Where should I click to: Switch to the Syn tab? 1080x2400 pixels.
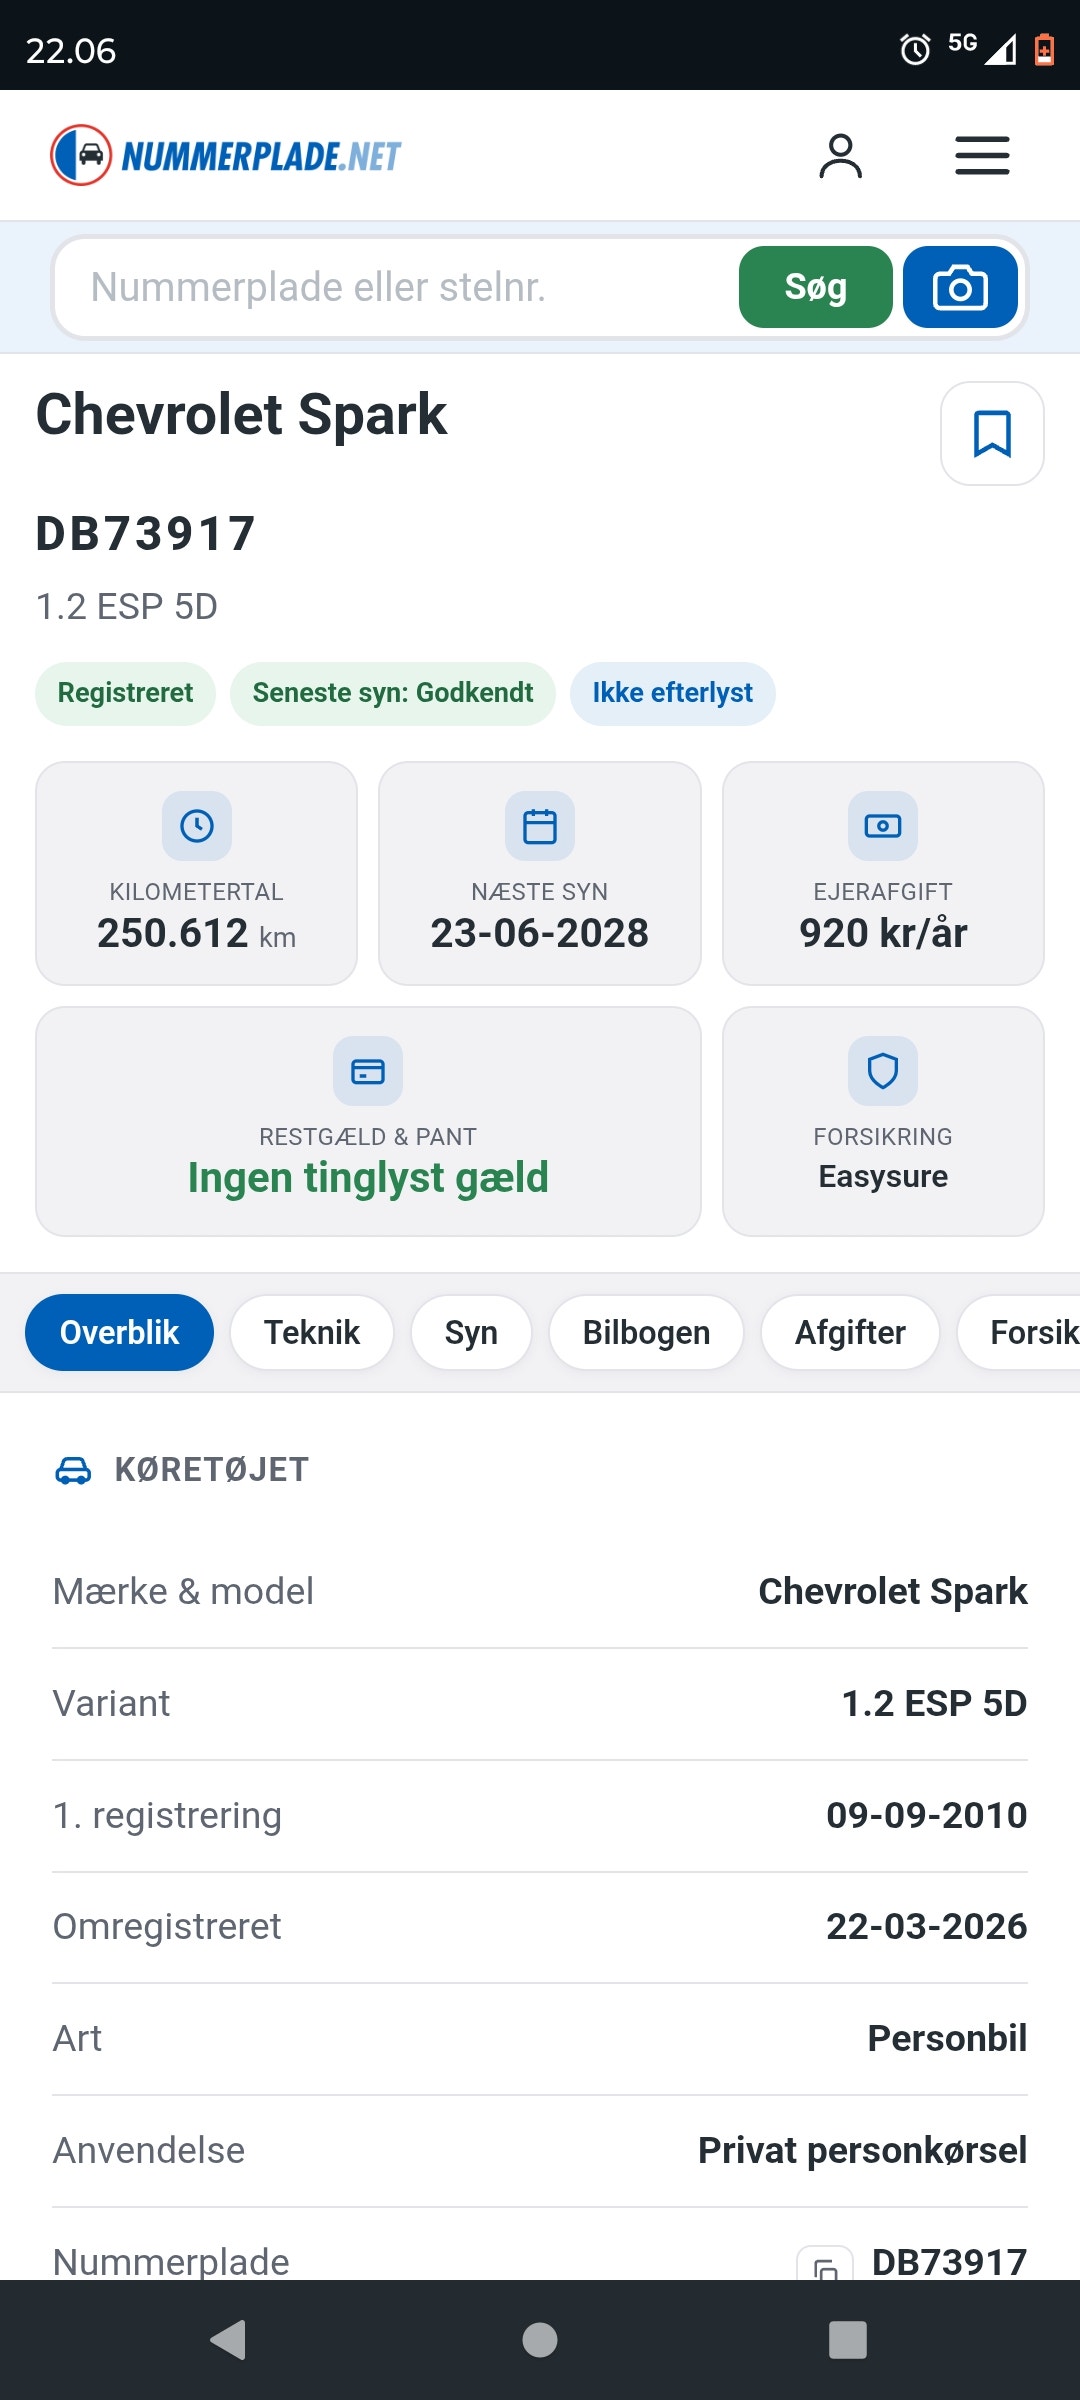(471, 1332)
